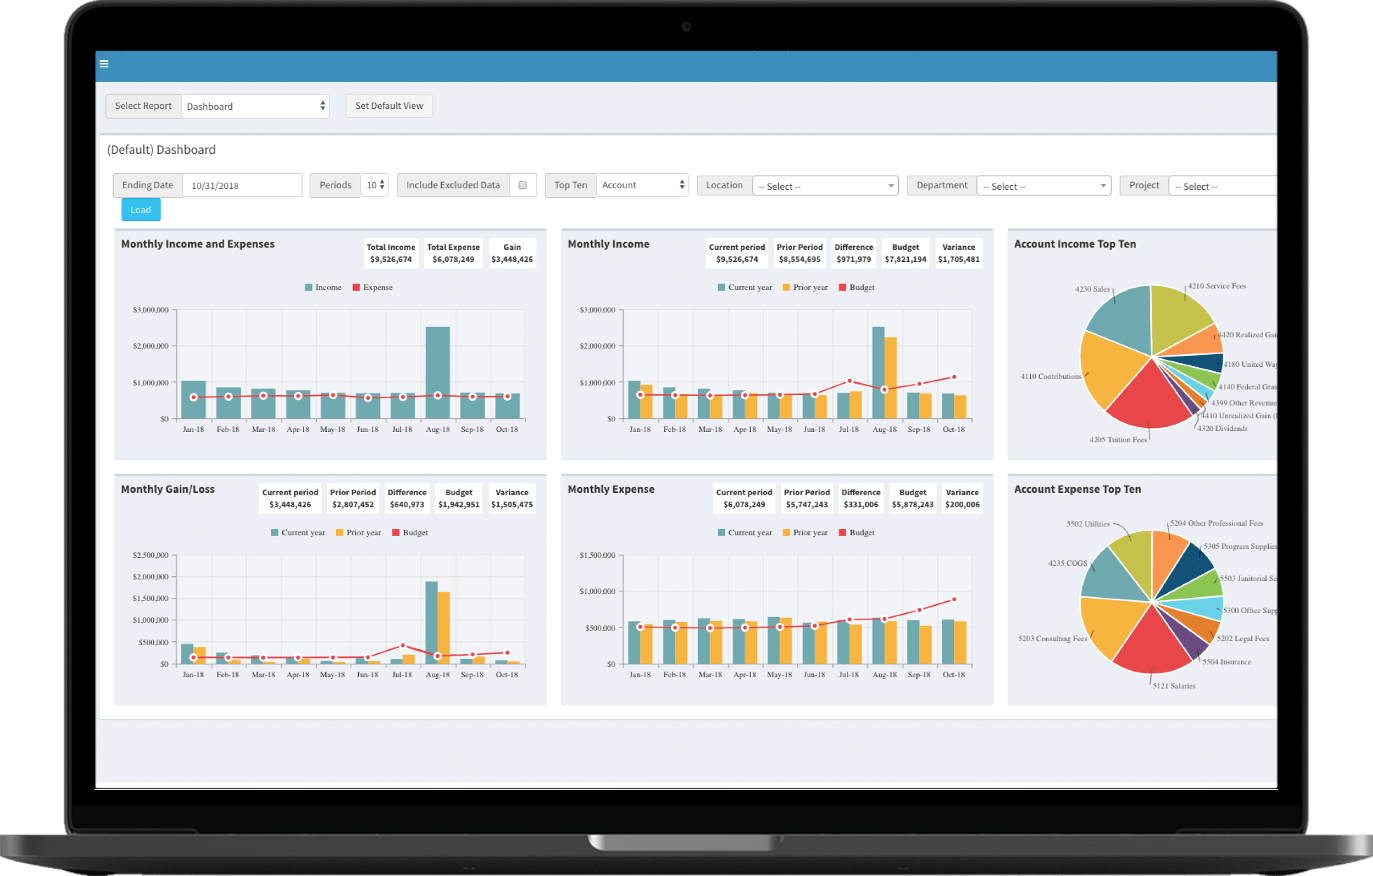Open the Department filter dropdown

(1043, 185)
